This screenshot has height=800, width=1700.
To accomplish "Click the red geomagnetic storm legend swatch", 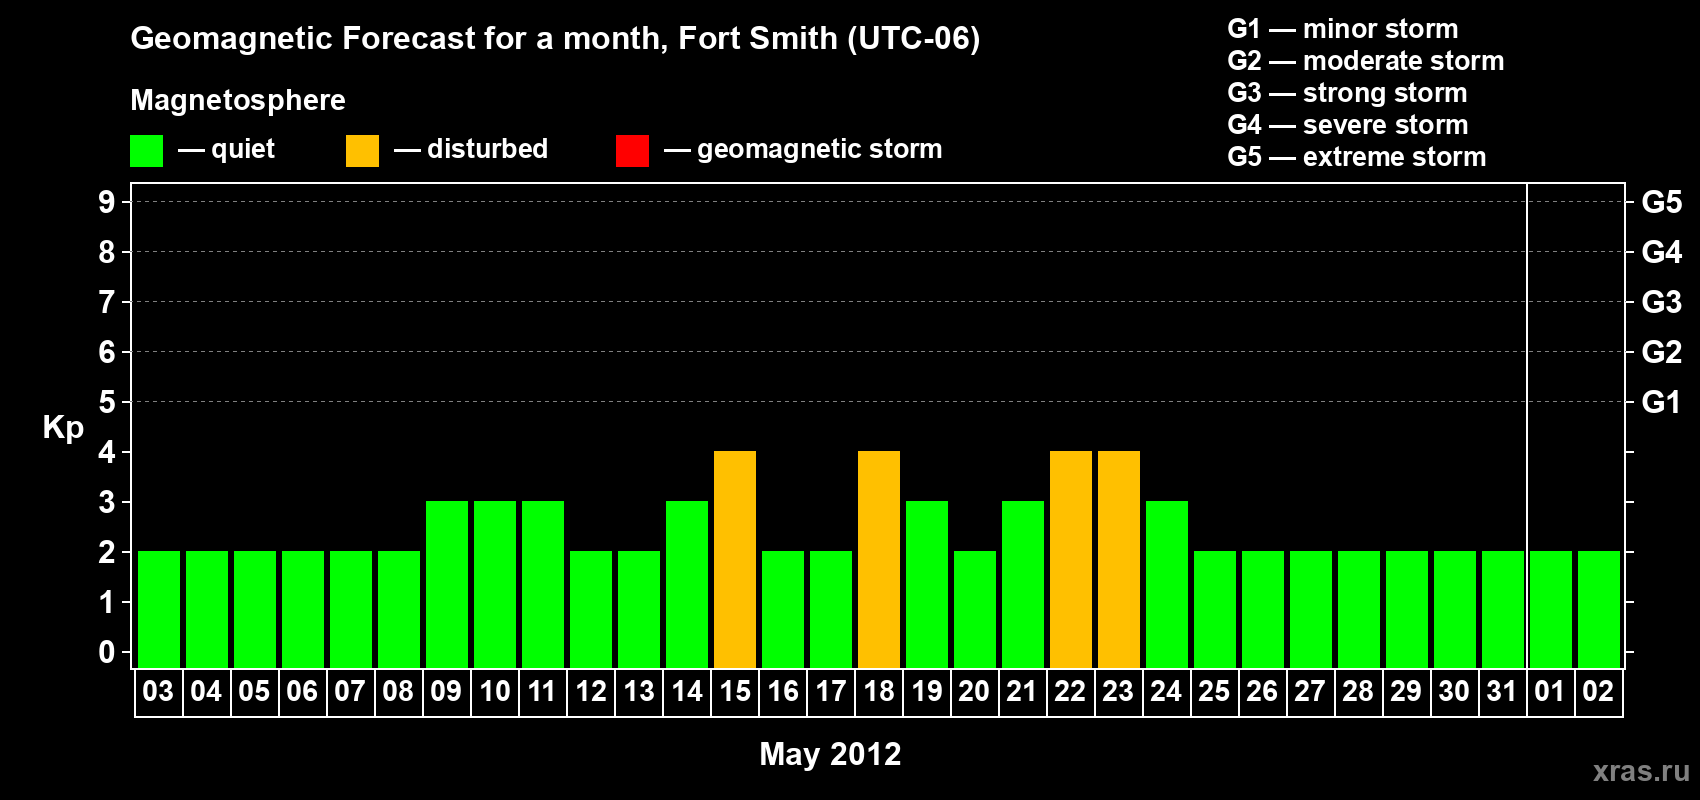I will [x=632, y=151].
